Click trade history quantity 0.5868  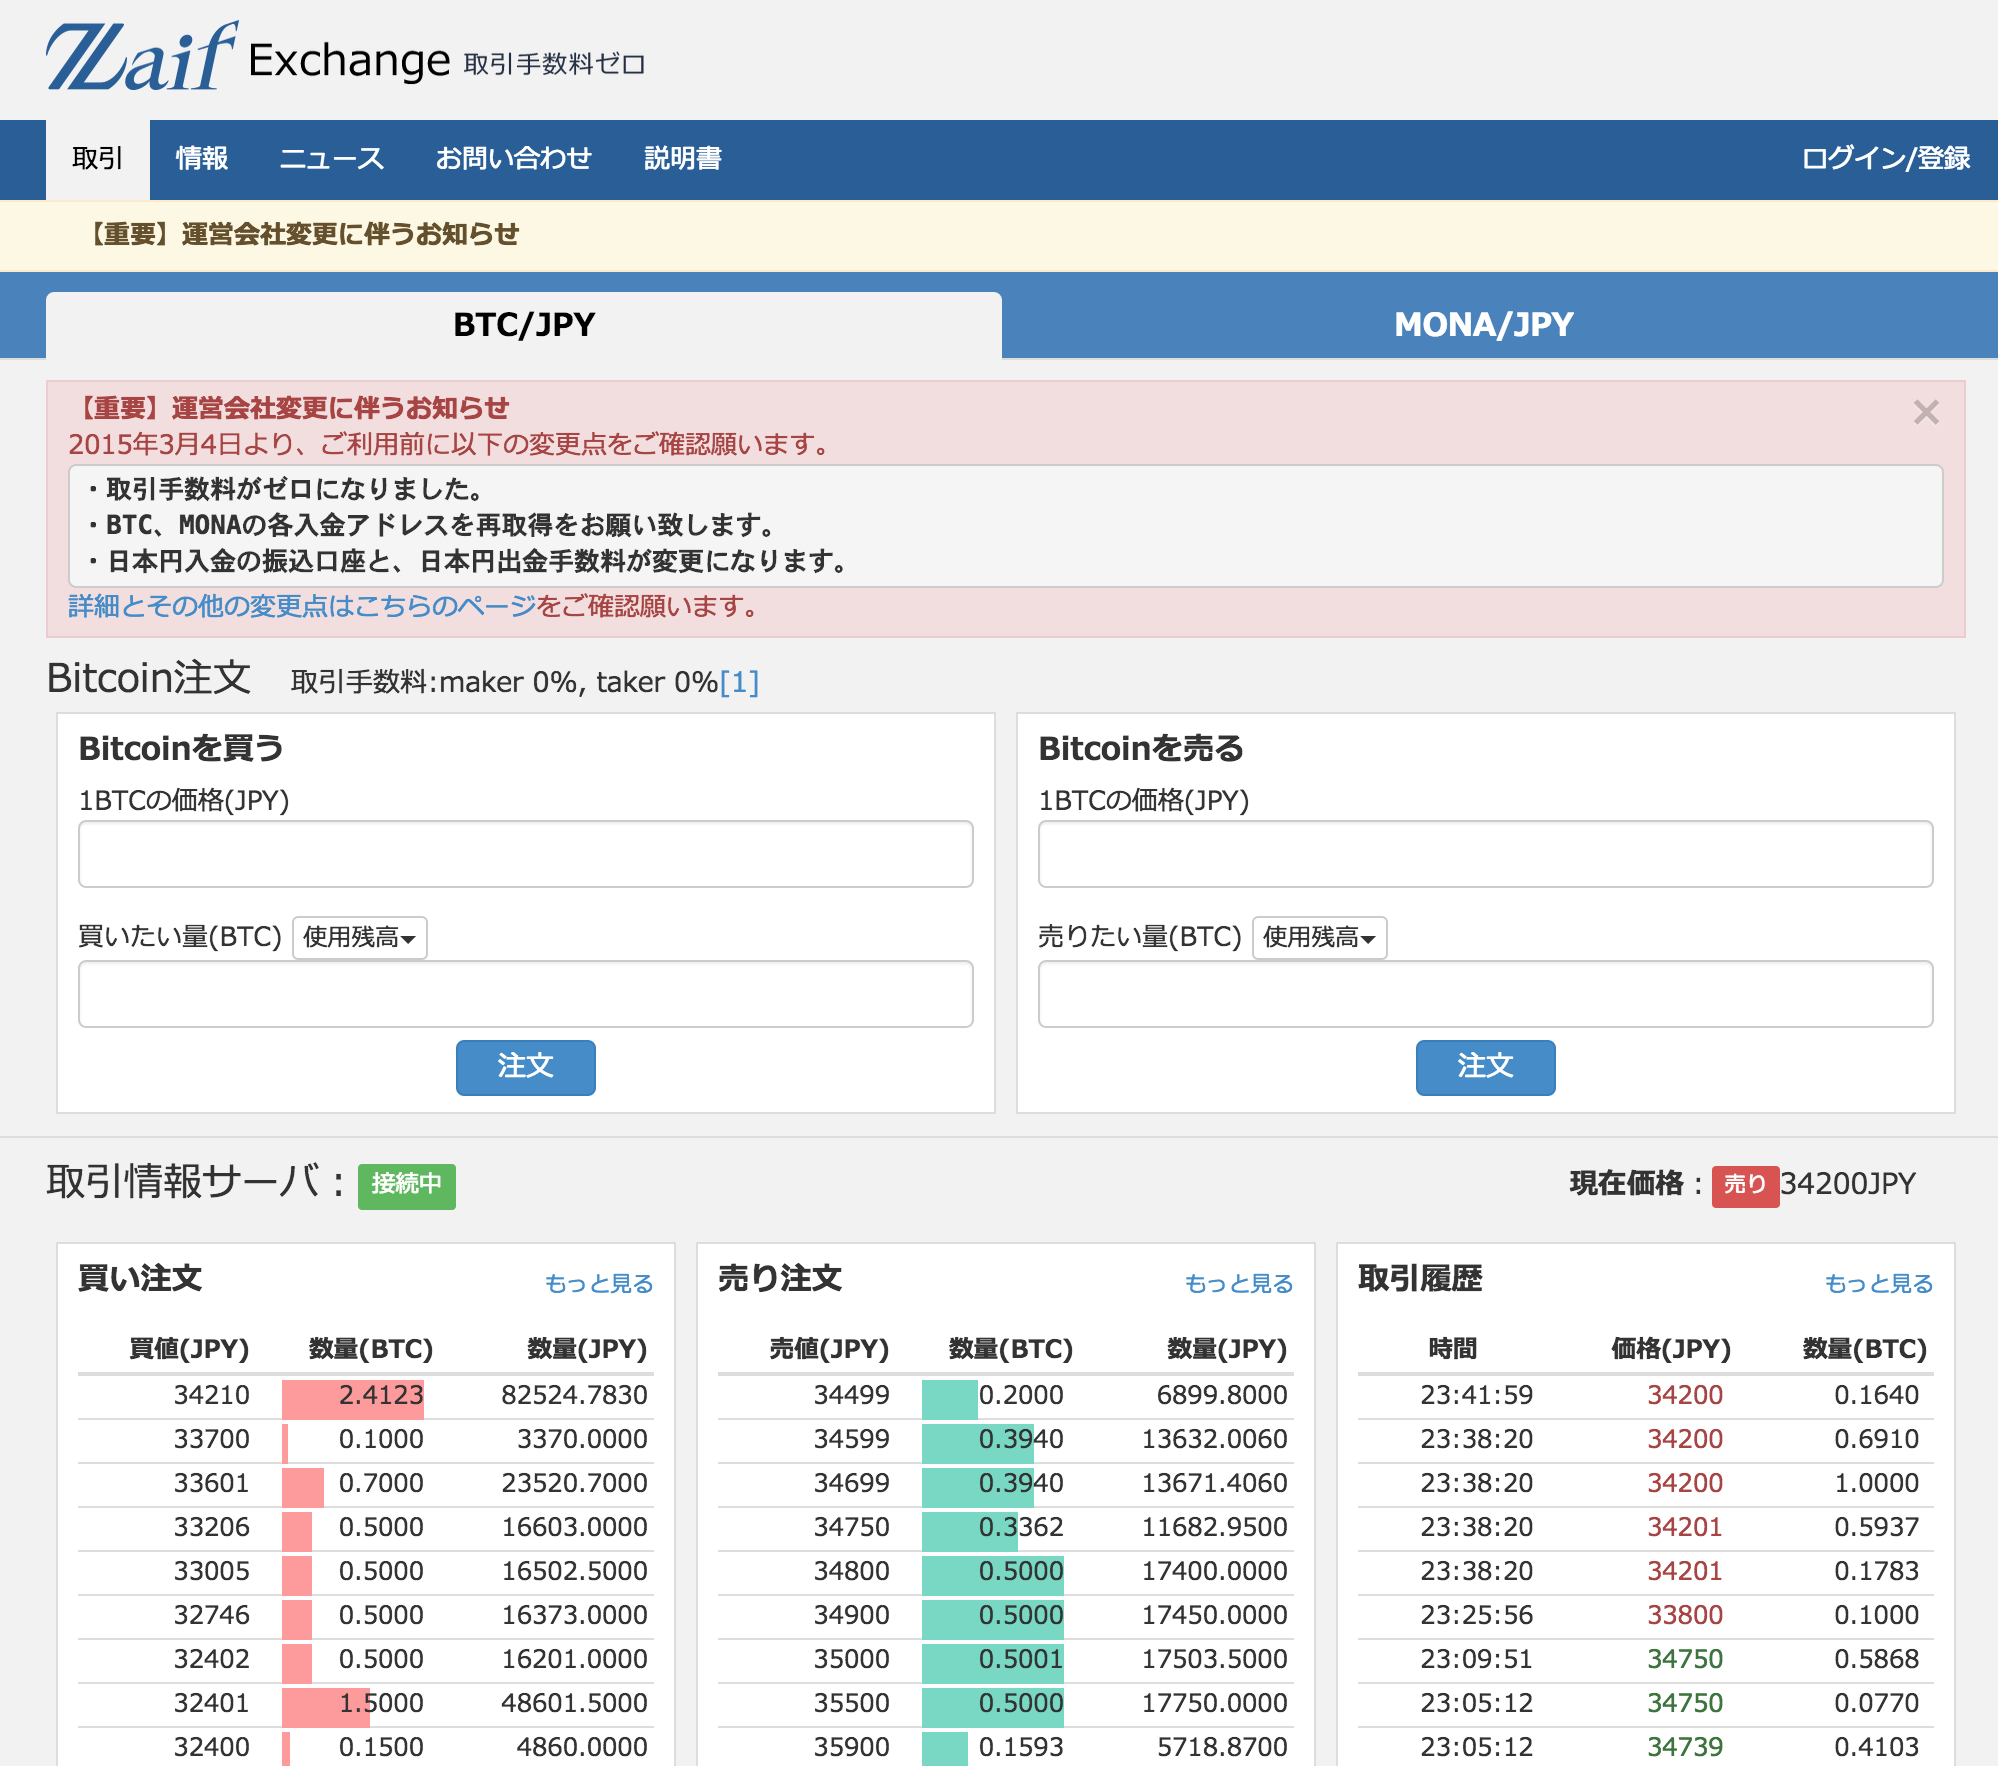(1877, 1659)
